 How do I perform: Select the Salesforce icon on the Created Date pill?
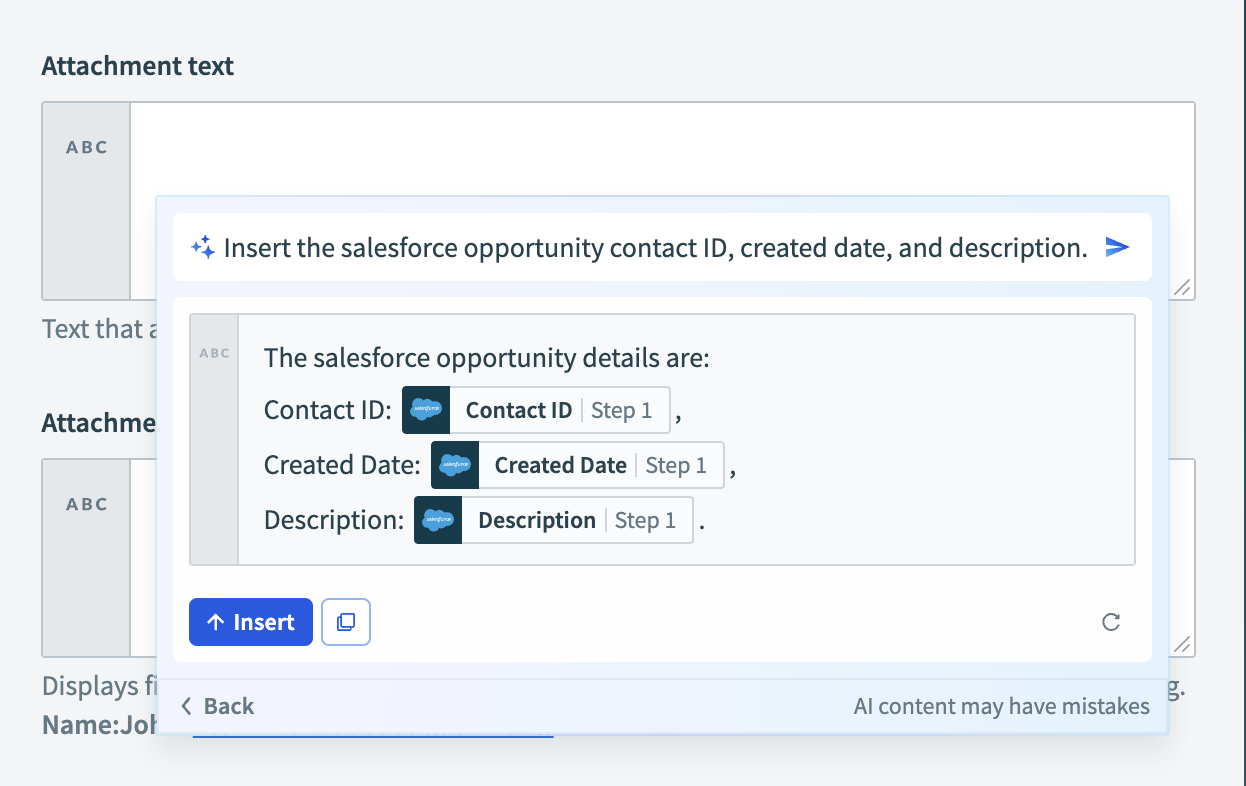pos(453,464)
